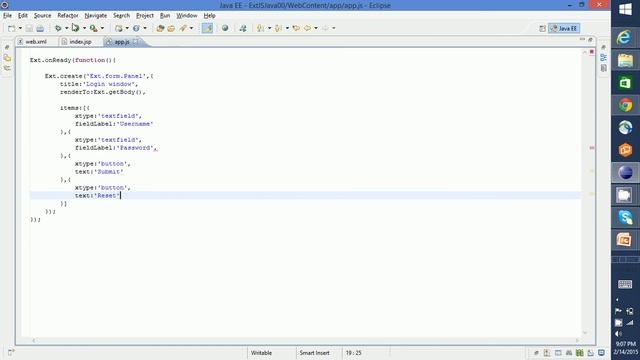Expand the New file dropdown arrow
Viewport: 640px width, 360px height.
coord(20,28)
